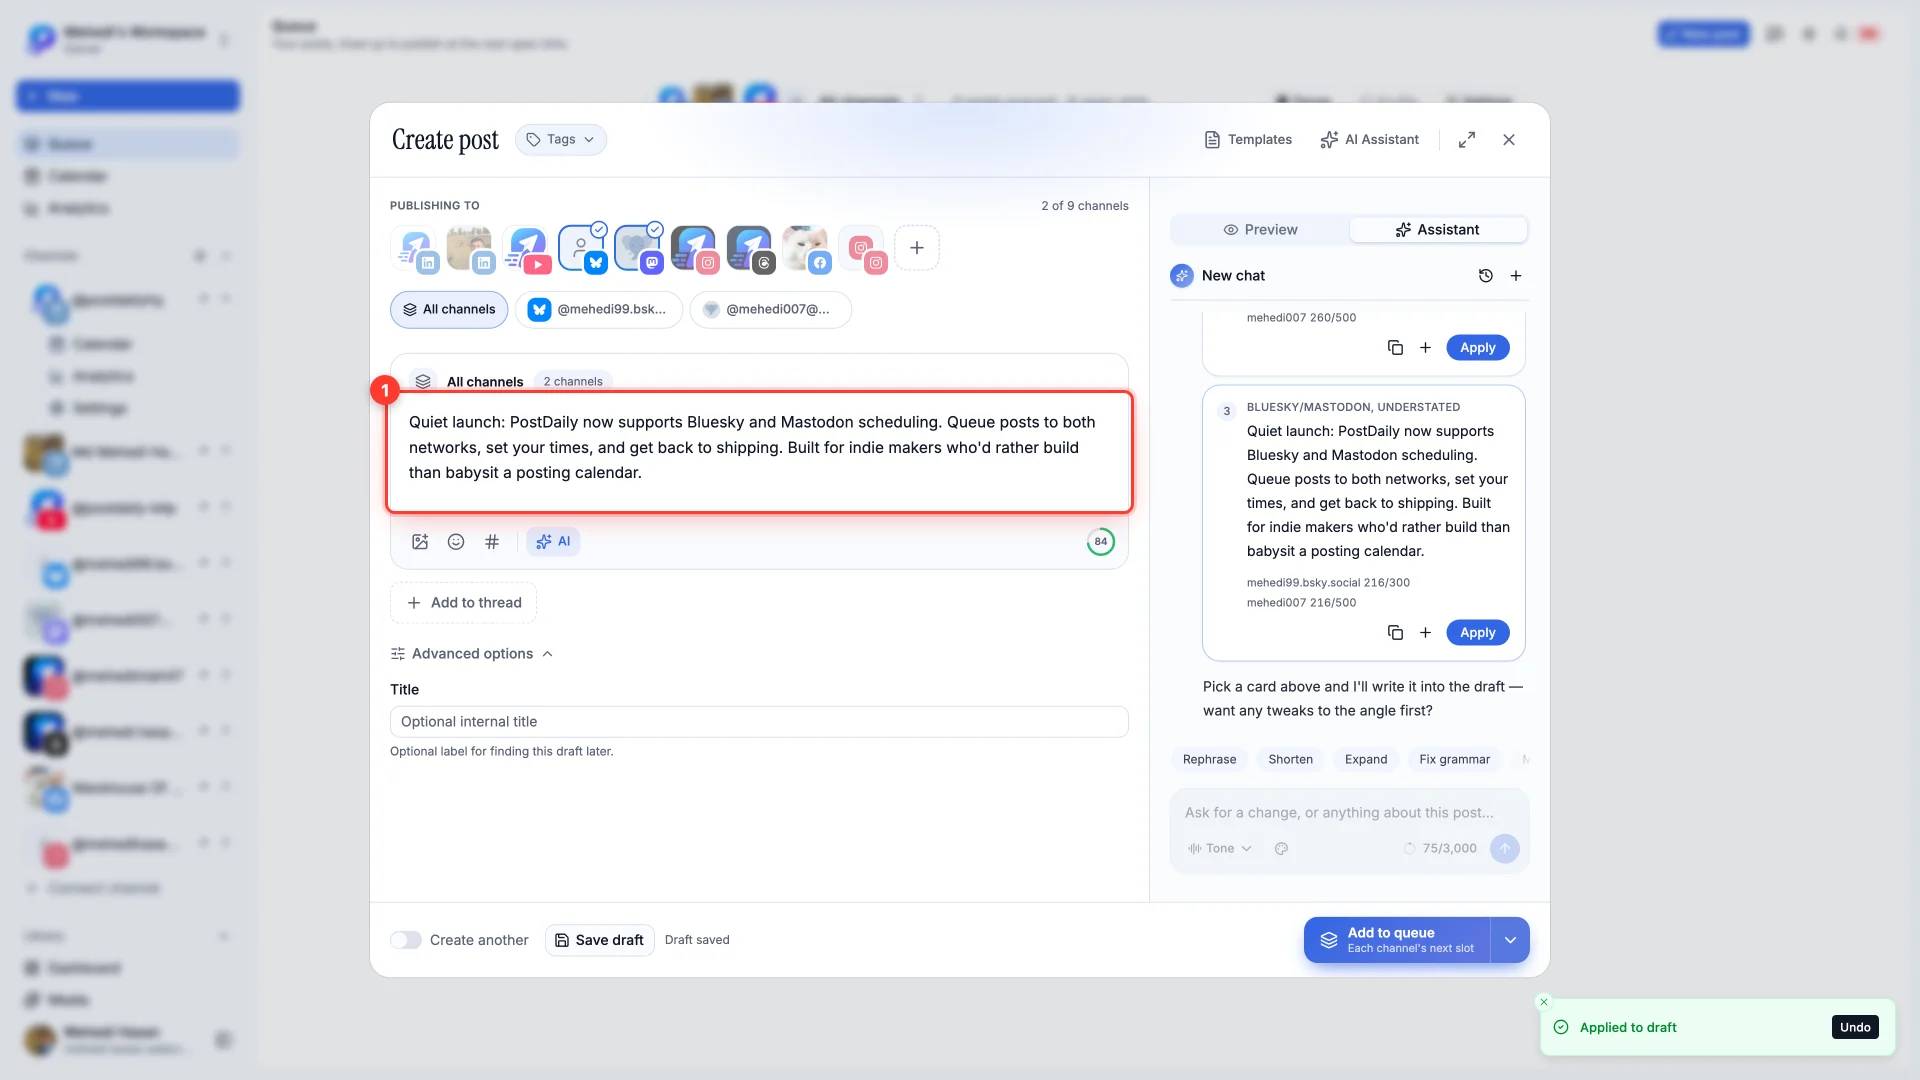Screen dimensions: 1920x1080
Task: Insert a hashtag via the # icon
Action: tap(492, 541)
